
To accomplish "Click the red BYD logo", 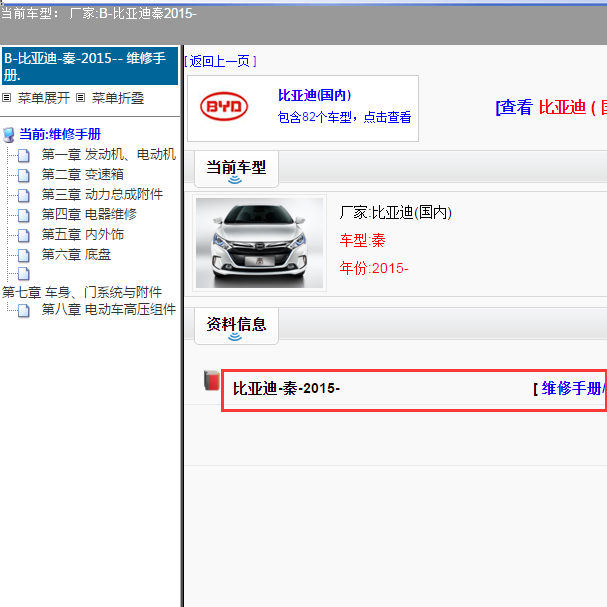I will [x=224, y=106].
